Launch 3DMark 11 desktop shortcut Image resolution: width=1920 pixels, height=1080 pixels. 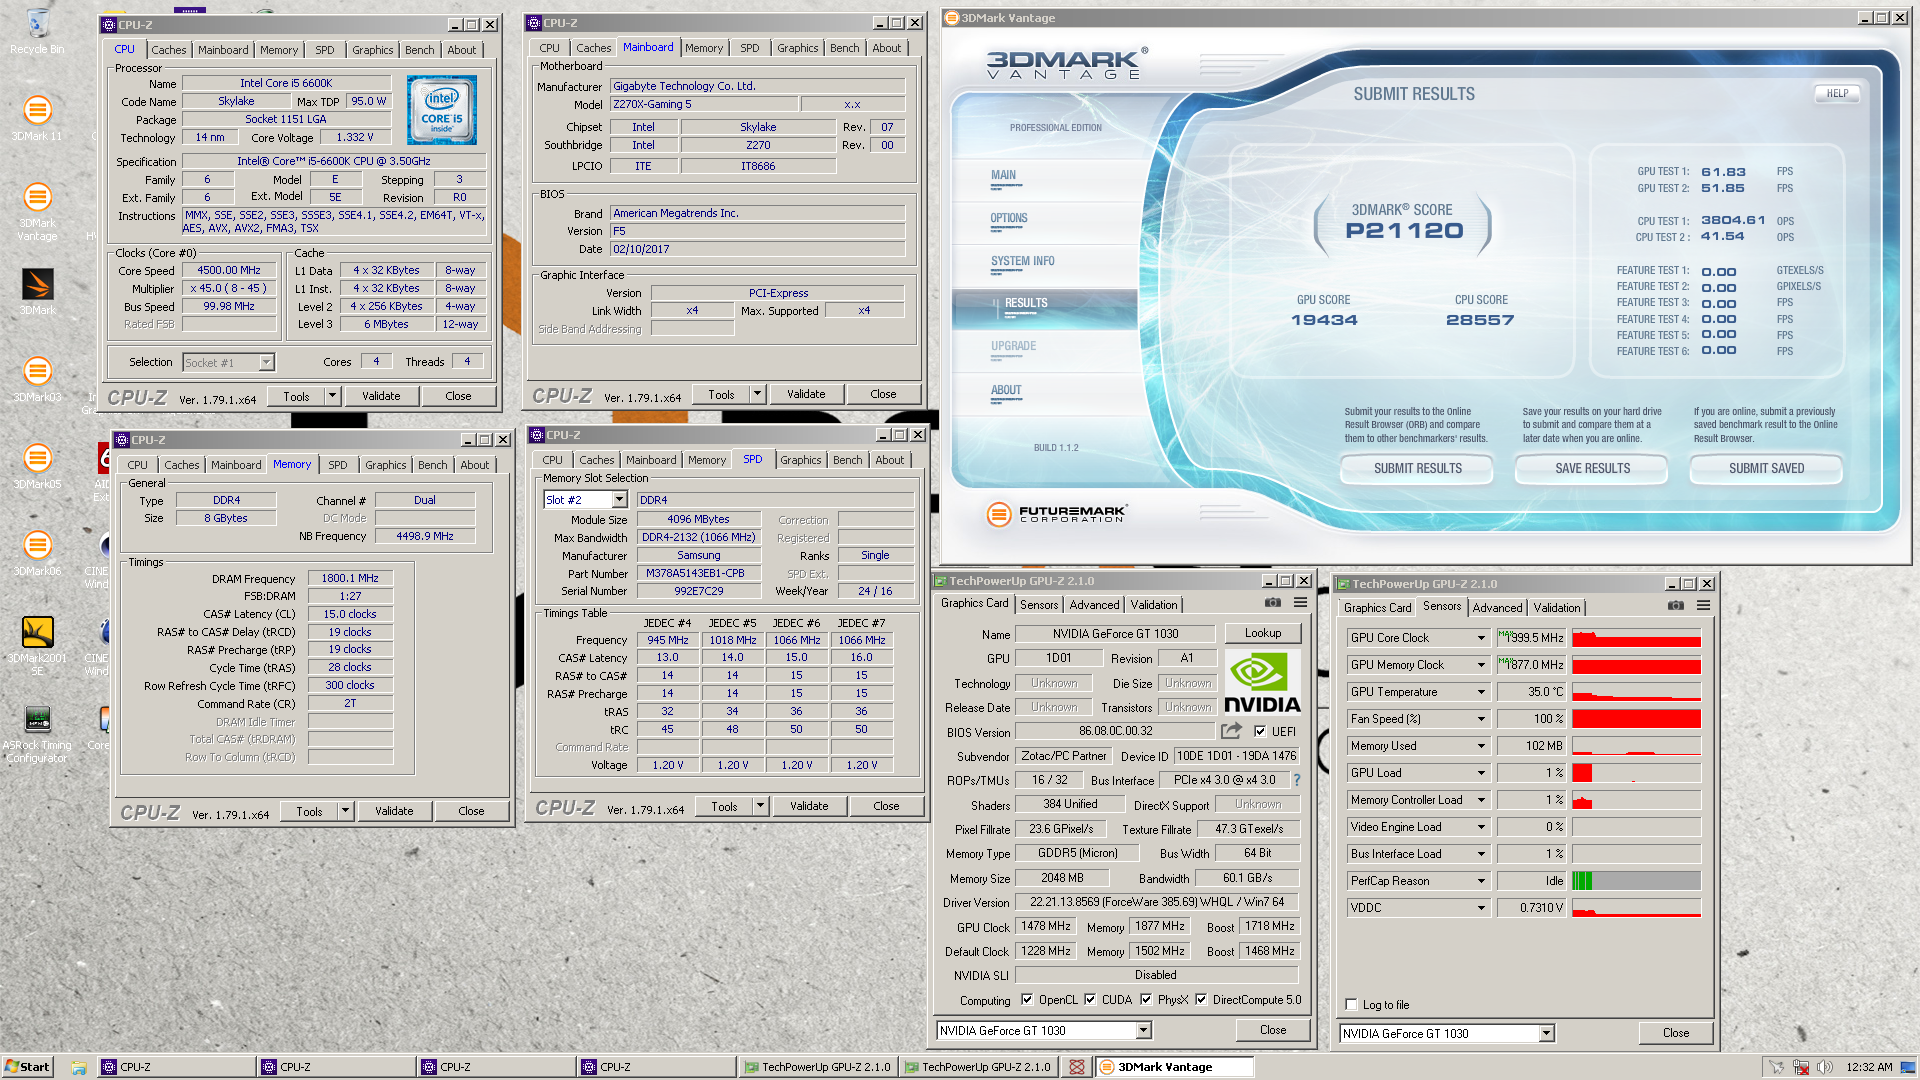click(x=37, y=117)
